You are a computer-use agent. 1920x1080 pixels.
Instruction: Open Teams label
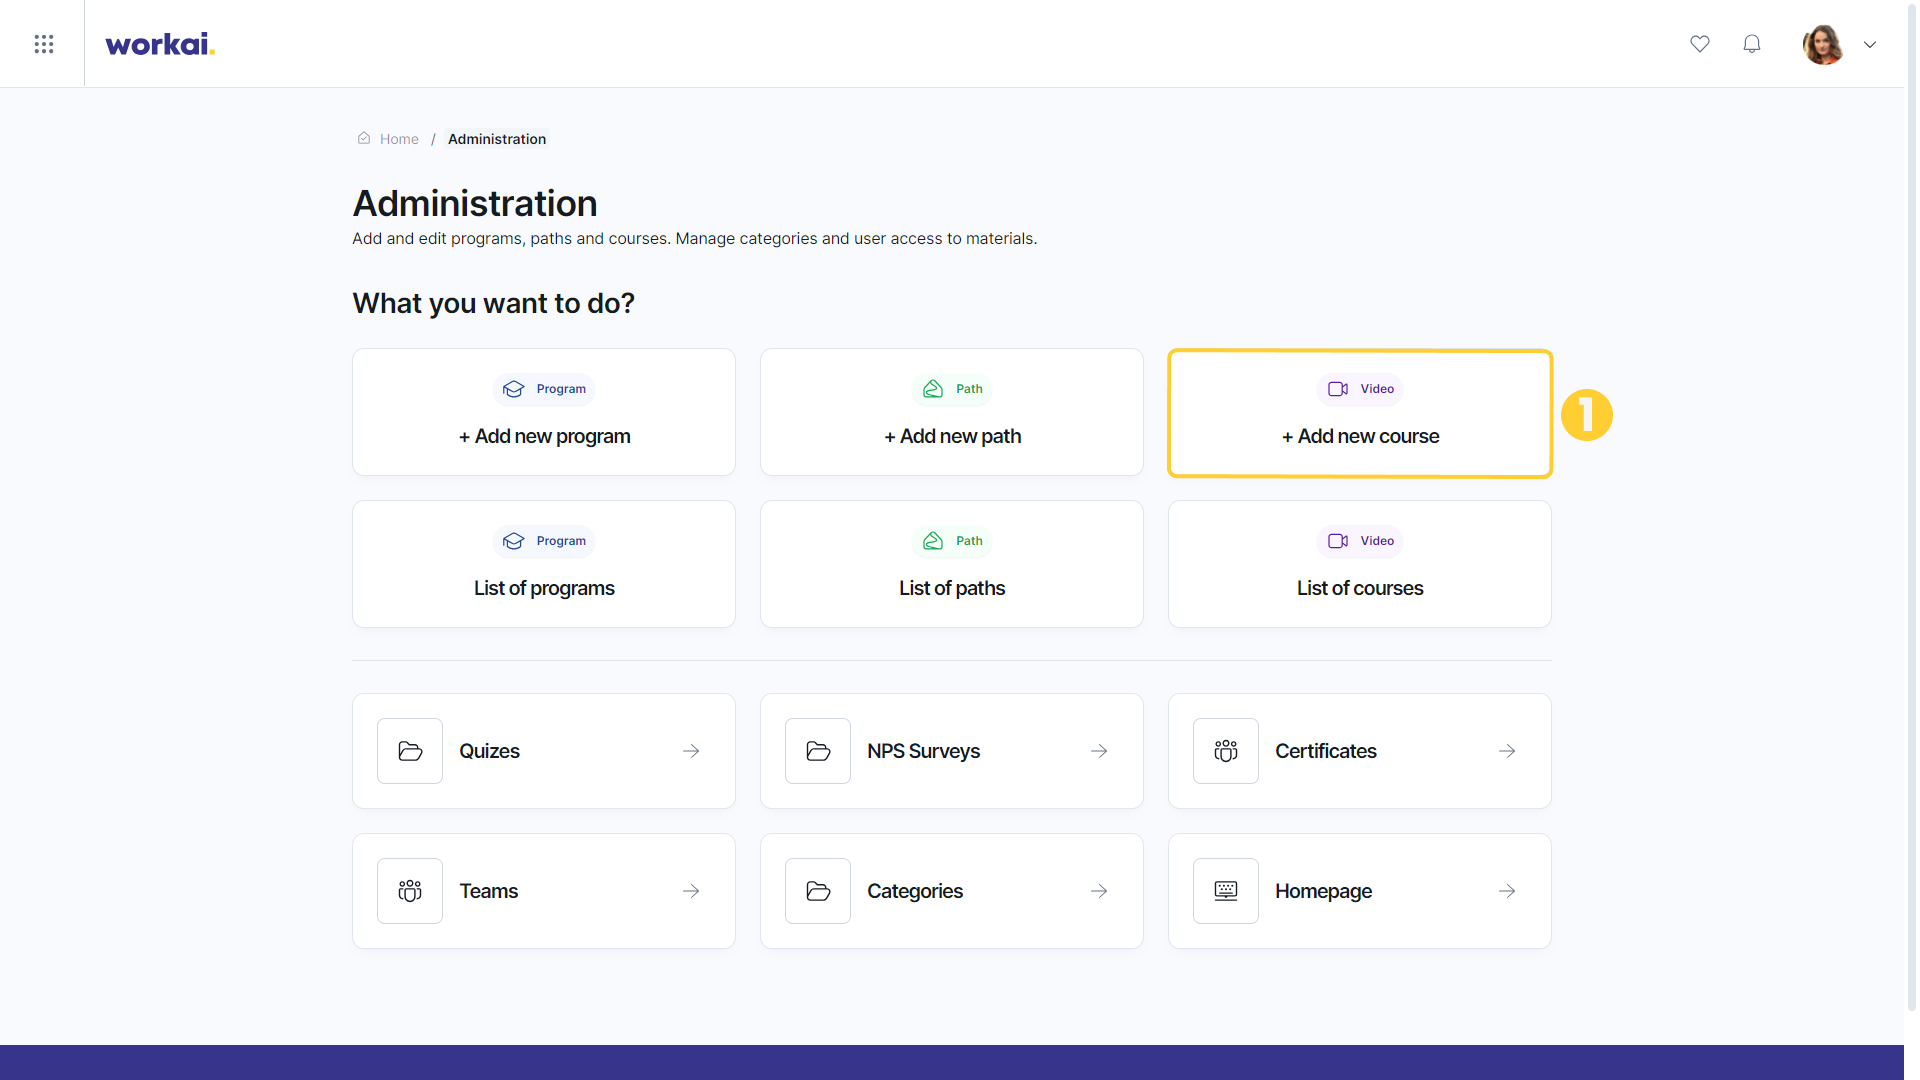point(489,891)
